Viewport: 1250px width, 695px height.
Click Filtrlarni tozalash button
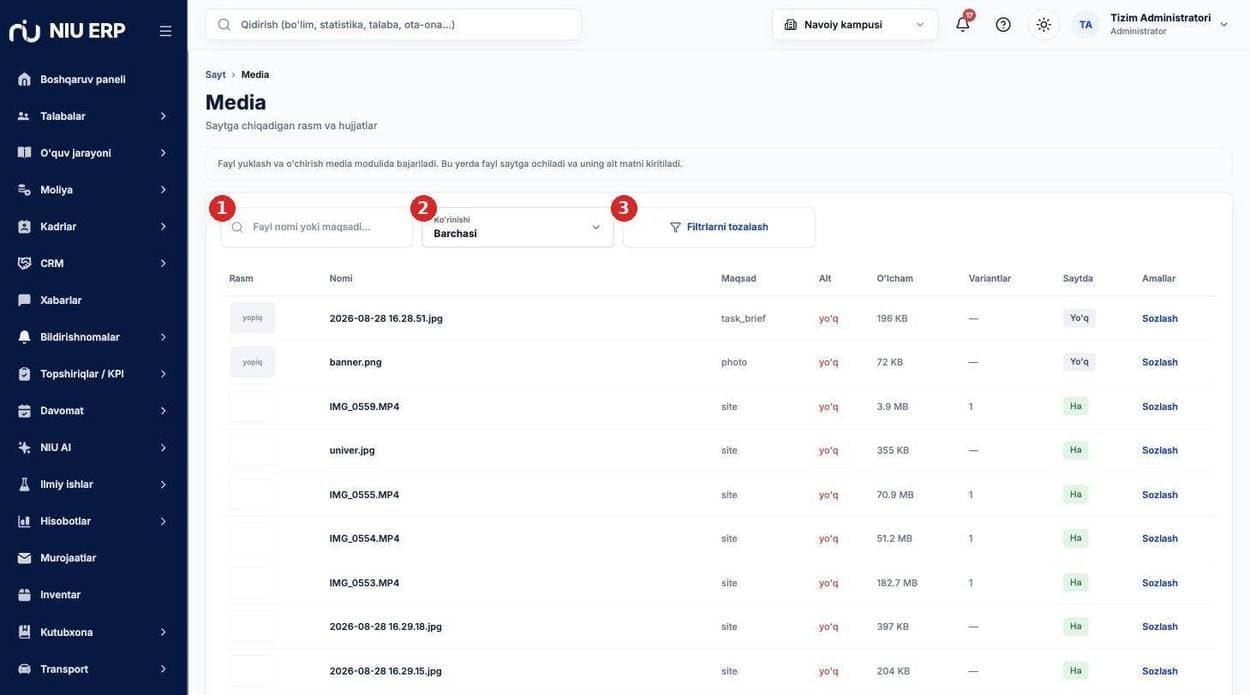point(719,227)
